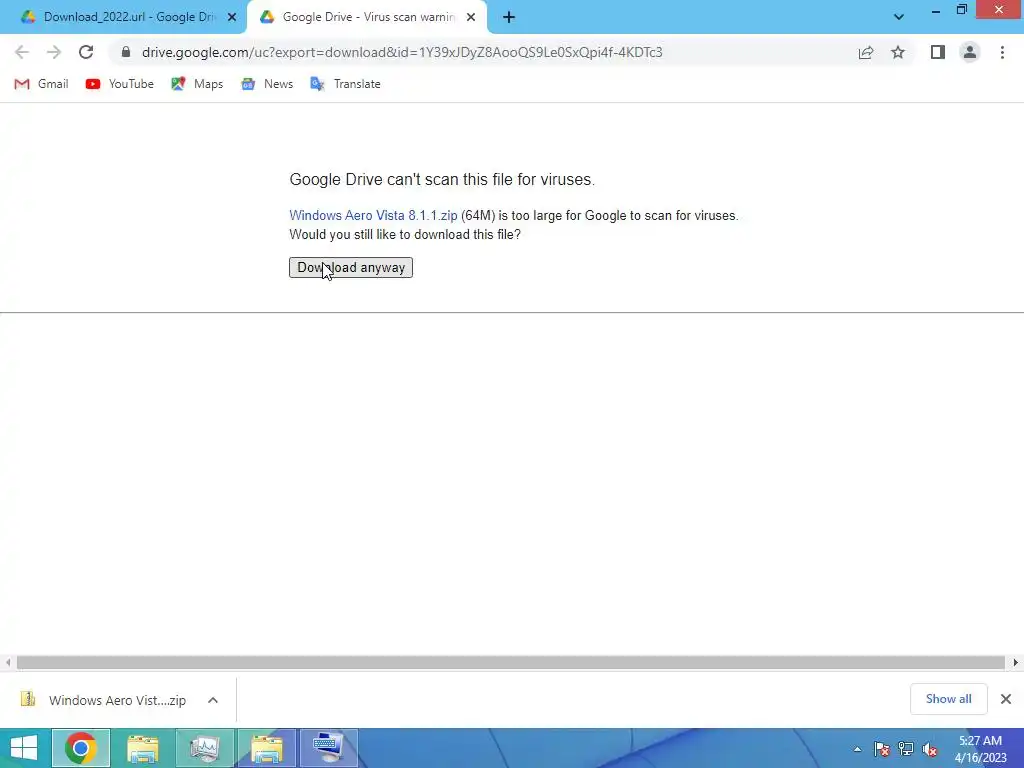Open the Gmail bookmark
Screen dimensions: 1024x768
(41, 84)
